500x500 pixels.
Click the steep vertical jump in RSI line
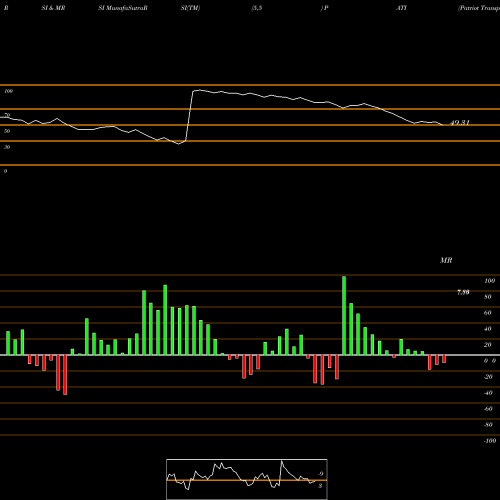[x=189, y=116]
